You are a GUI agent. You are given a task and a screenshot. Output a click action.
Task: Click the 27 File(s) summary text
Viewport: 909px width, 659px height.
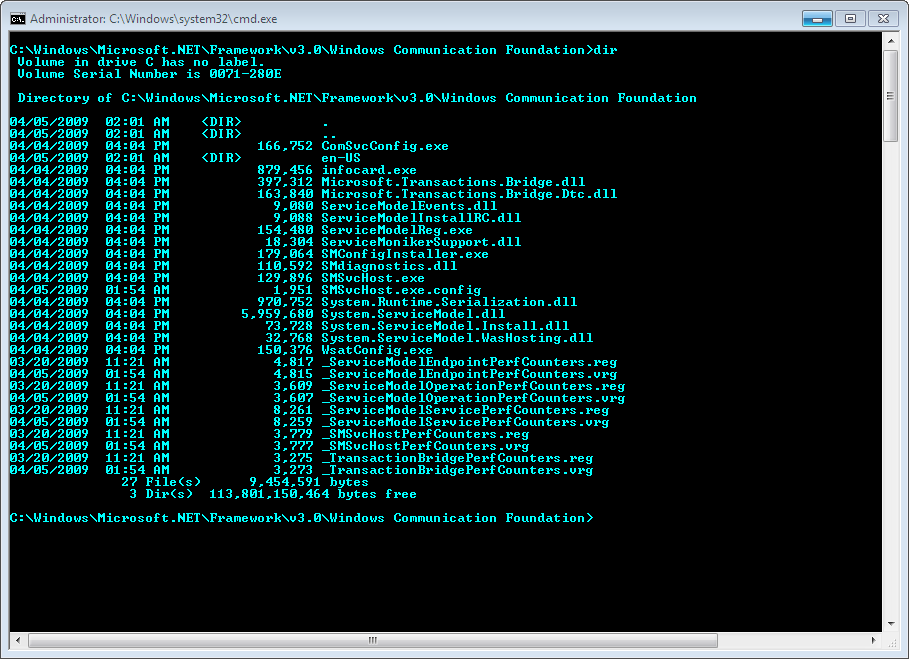(161, 482)
